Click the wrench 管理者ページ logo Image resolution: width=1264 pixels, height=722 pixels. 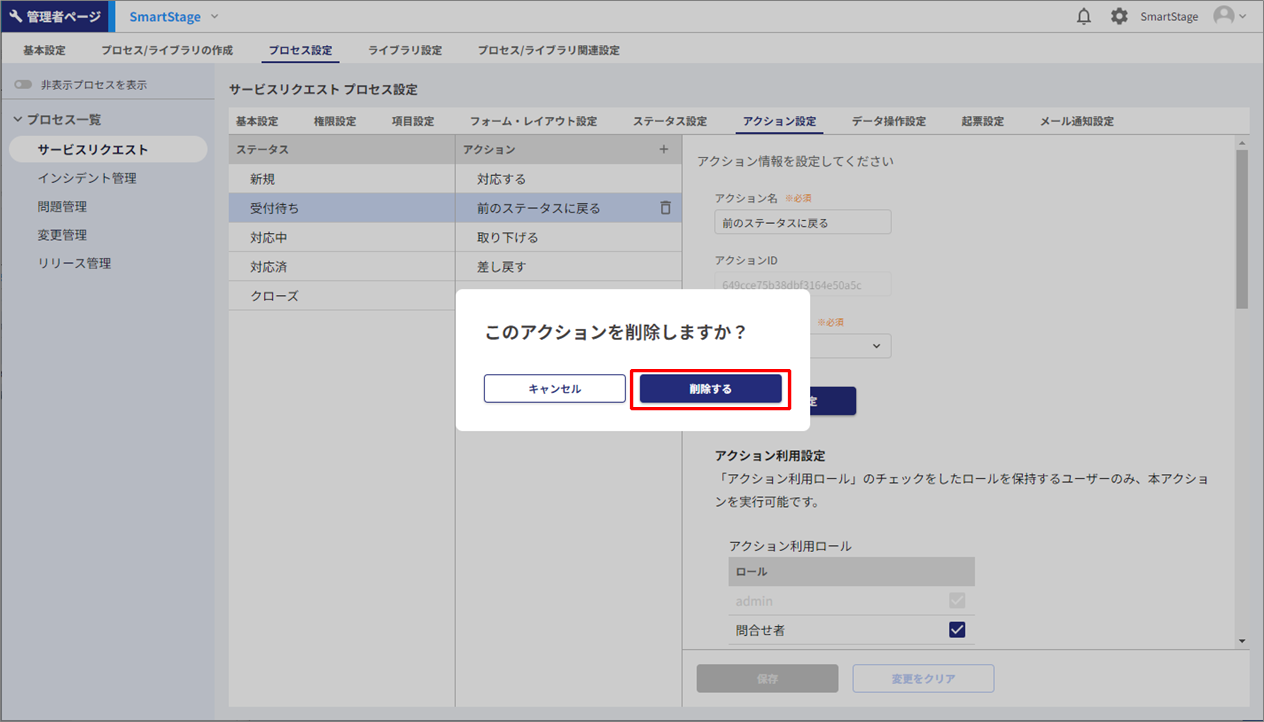pyautogui.click(x=55, y=17)
